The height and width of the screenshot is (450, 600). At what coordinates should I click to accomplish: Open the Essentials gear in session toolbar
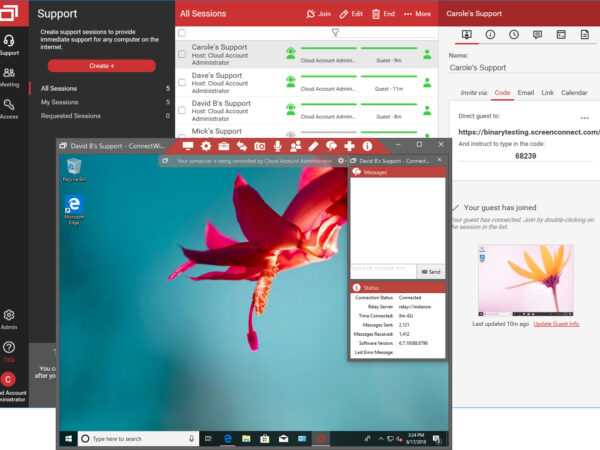click(x=206, y=146)
